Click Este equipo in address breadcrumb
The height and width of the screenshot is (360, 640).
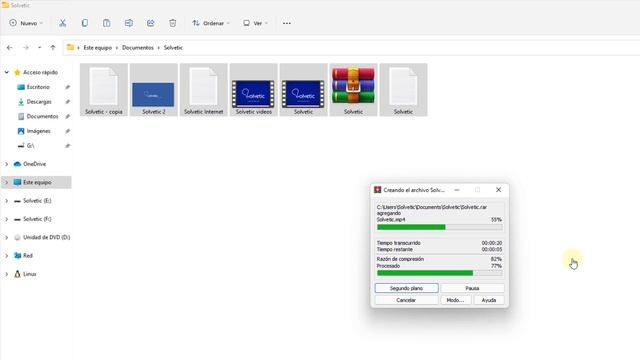[x=98, y=48]
